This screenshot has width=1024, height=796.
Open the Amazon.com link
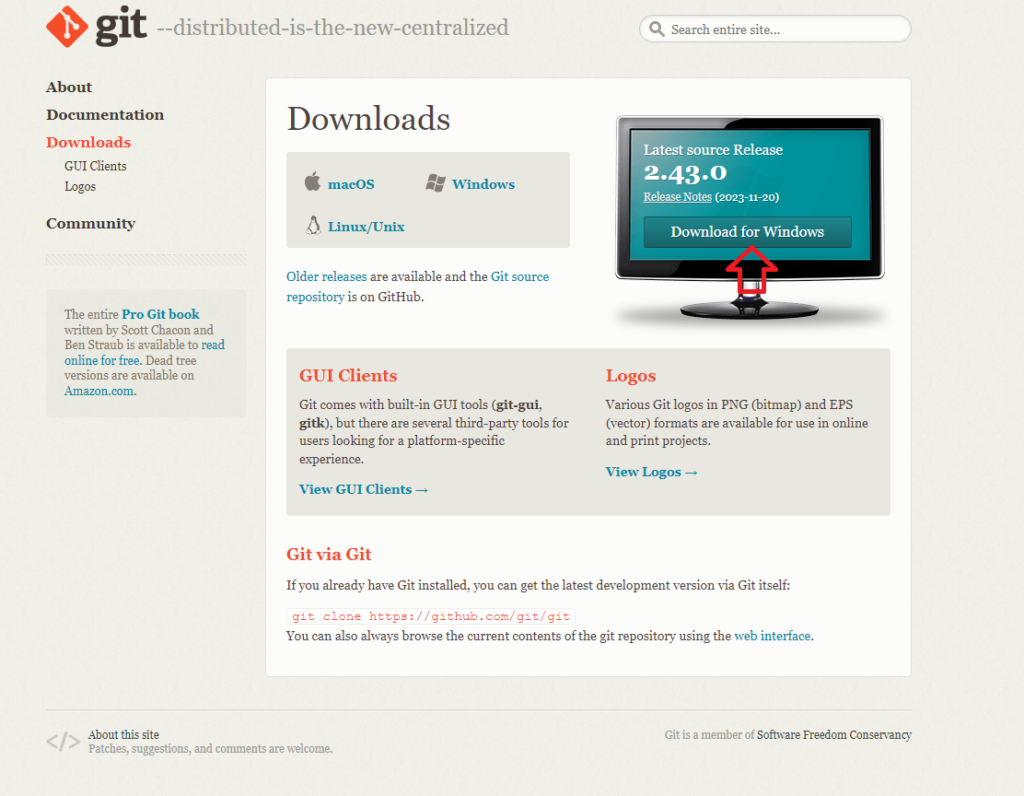[x=100, y=390]
